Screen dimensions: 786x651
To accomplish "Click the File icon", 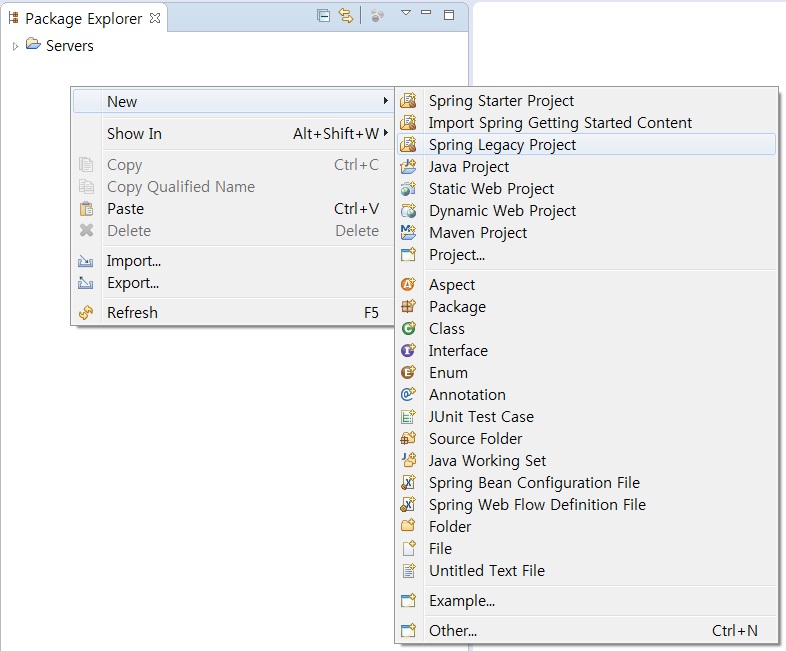I will (408, 548).
